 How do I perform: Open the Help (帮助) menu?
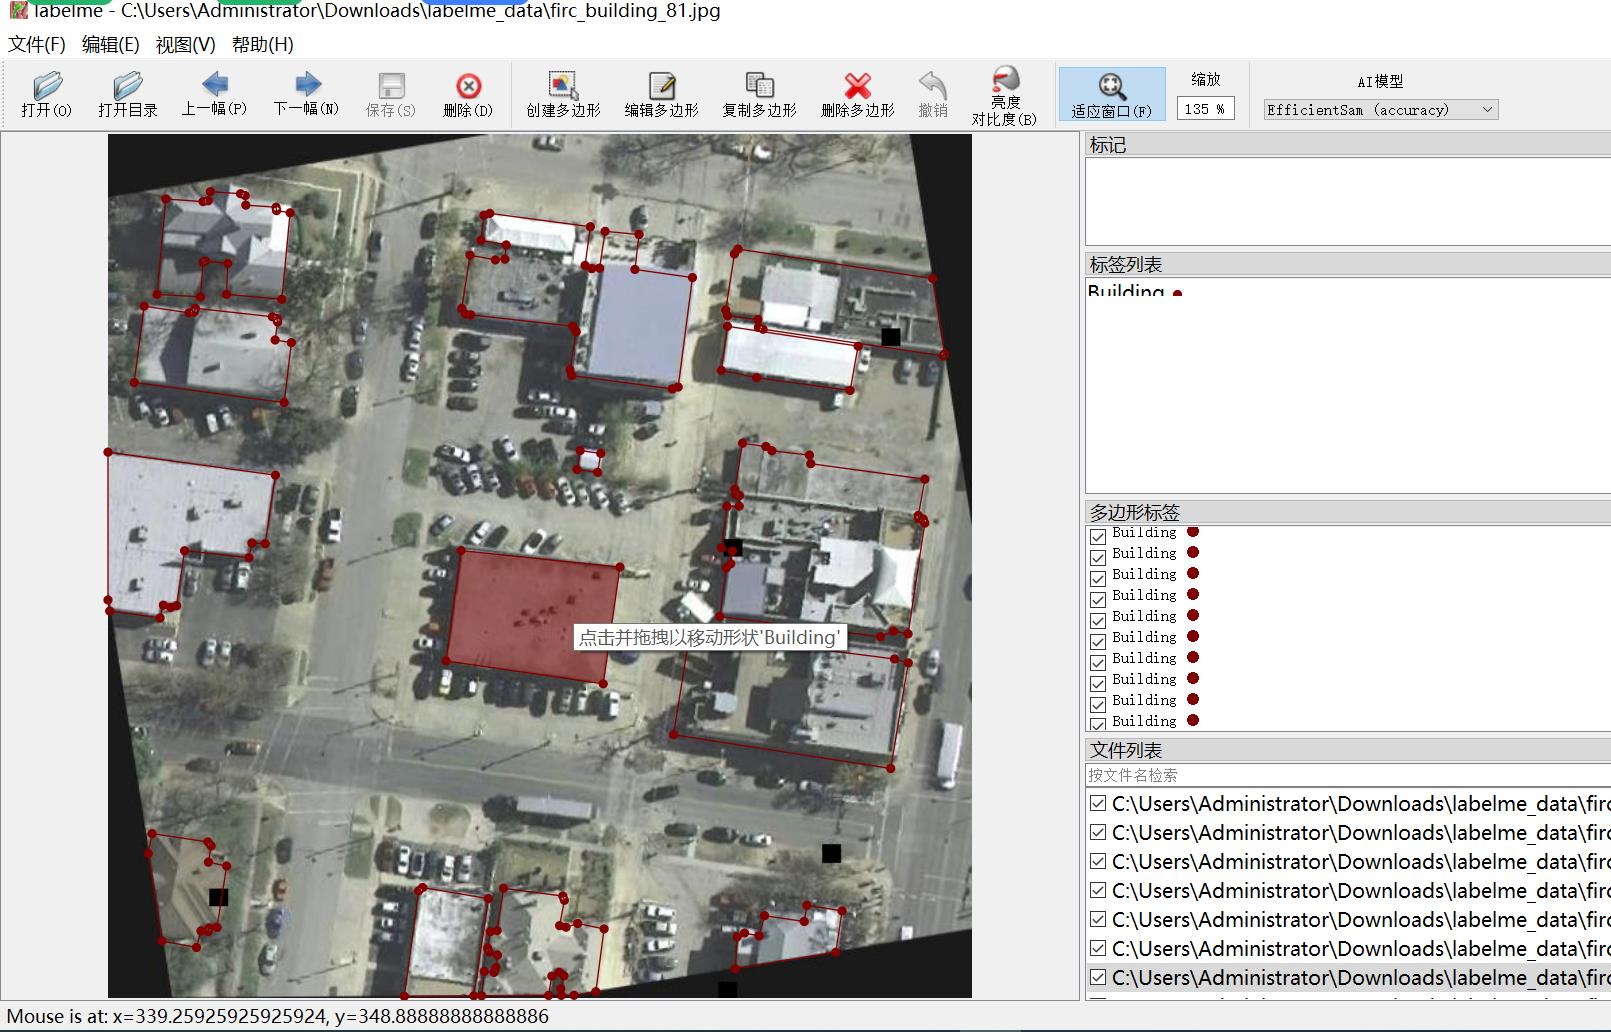click(x=262, y=44)
